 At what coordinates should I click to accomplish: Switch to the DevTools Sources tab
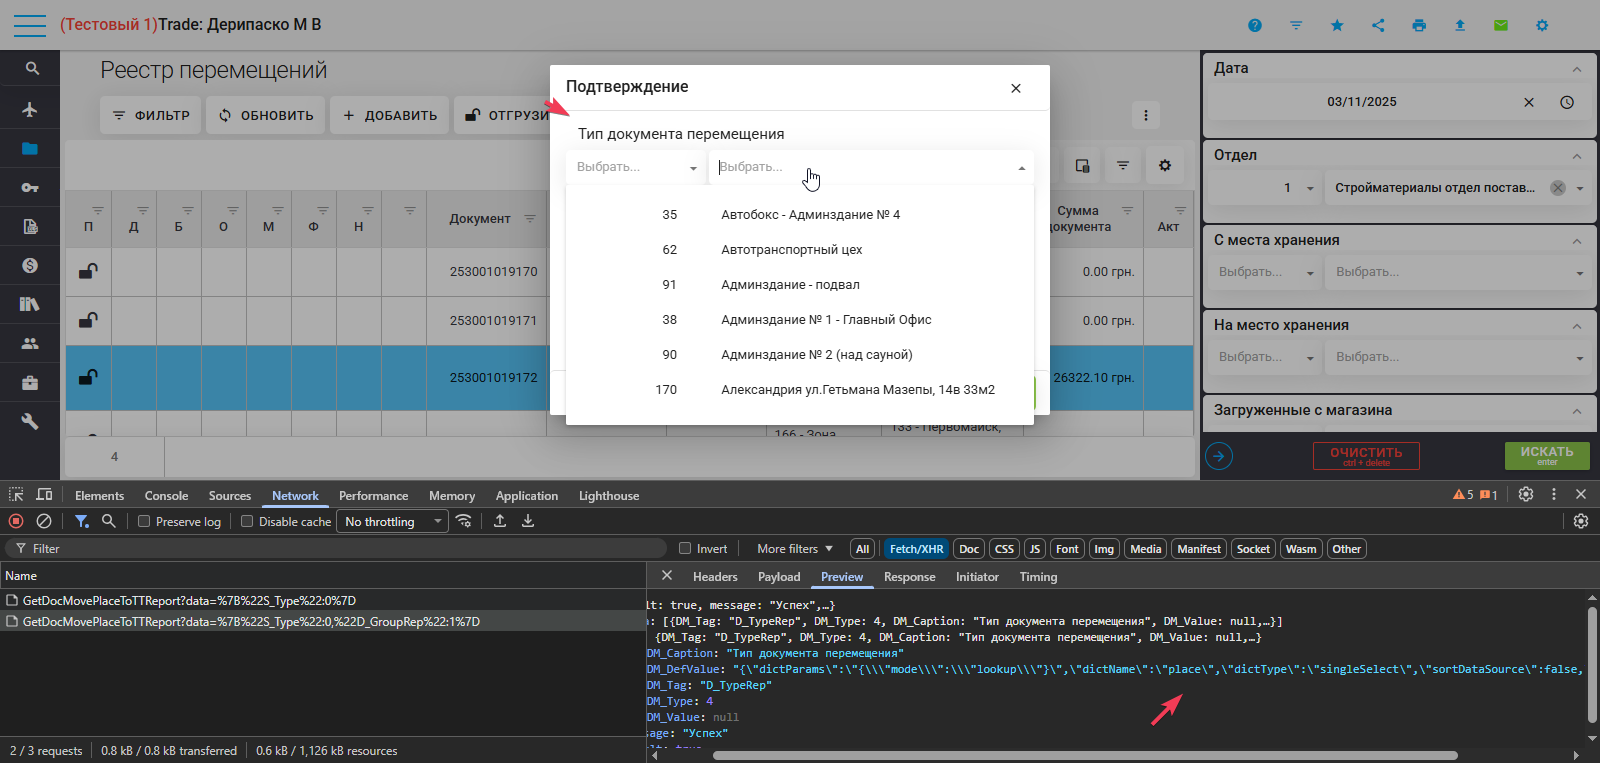click(230, 495)
